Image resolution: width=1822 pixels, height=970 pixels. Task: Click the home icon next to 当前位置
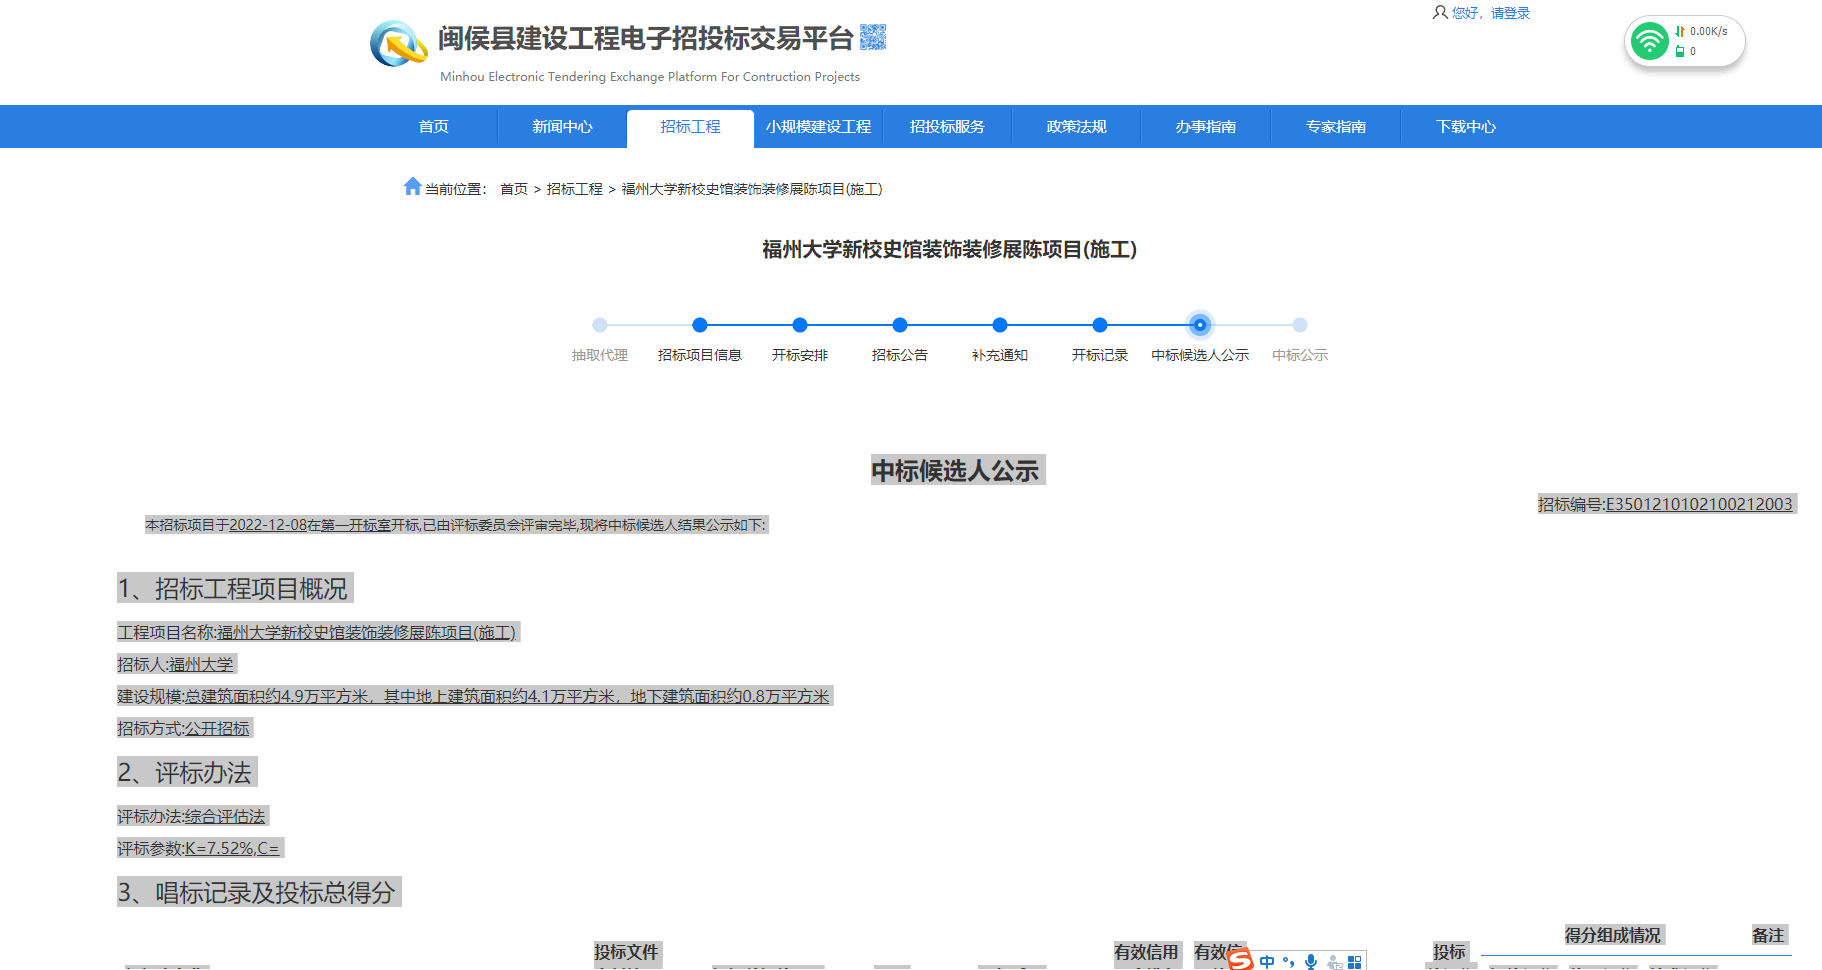pos(412,186)
